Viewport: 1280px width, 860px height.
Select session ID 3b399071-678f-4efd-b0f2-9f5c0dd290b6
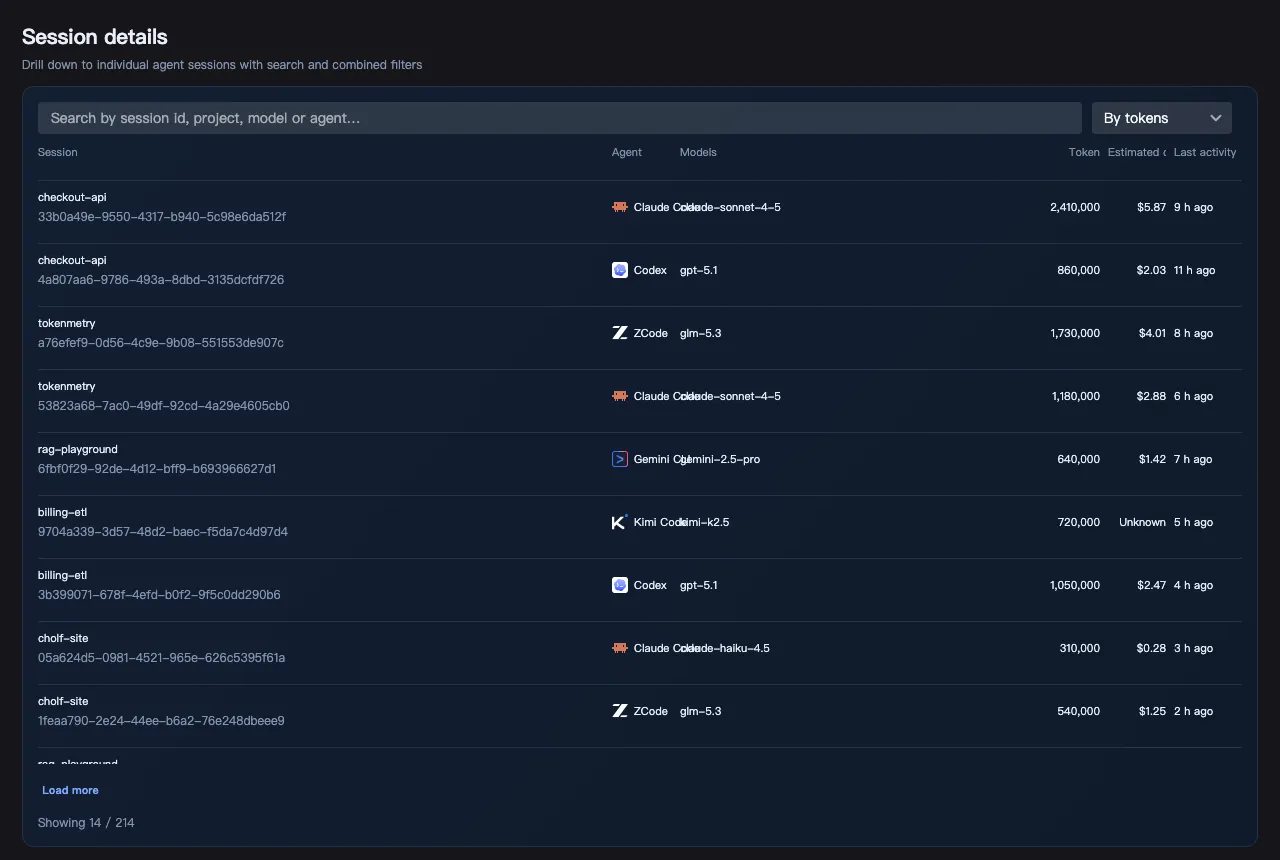tap(159, 595)
